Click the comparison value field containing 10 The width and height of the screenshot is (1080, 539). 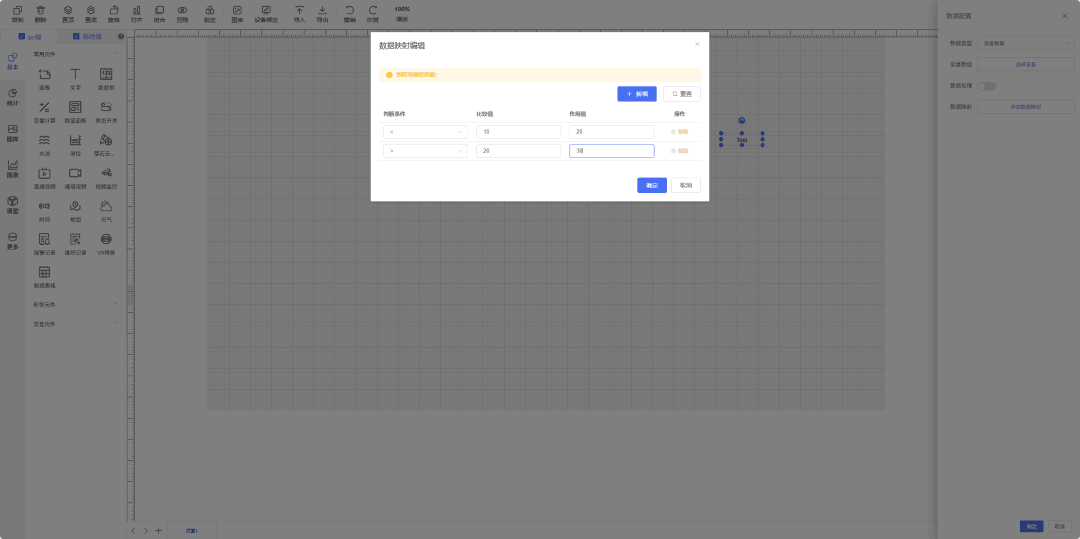519,131
